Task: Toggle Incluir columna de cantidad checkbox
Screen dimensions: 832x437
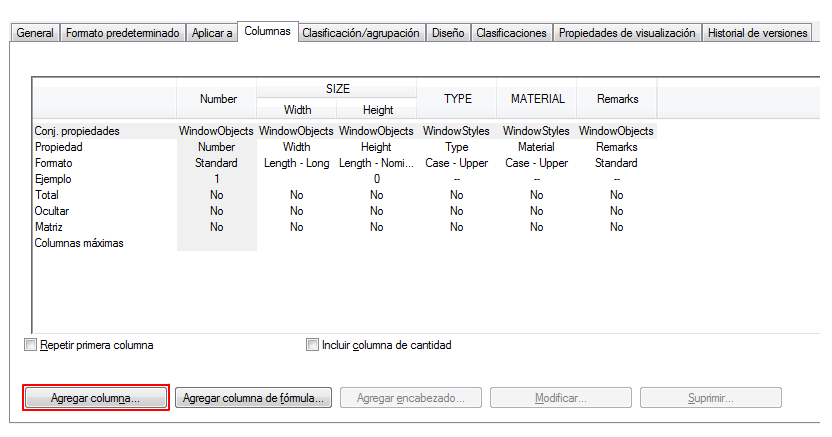Action: point(312,346)
